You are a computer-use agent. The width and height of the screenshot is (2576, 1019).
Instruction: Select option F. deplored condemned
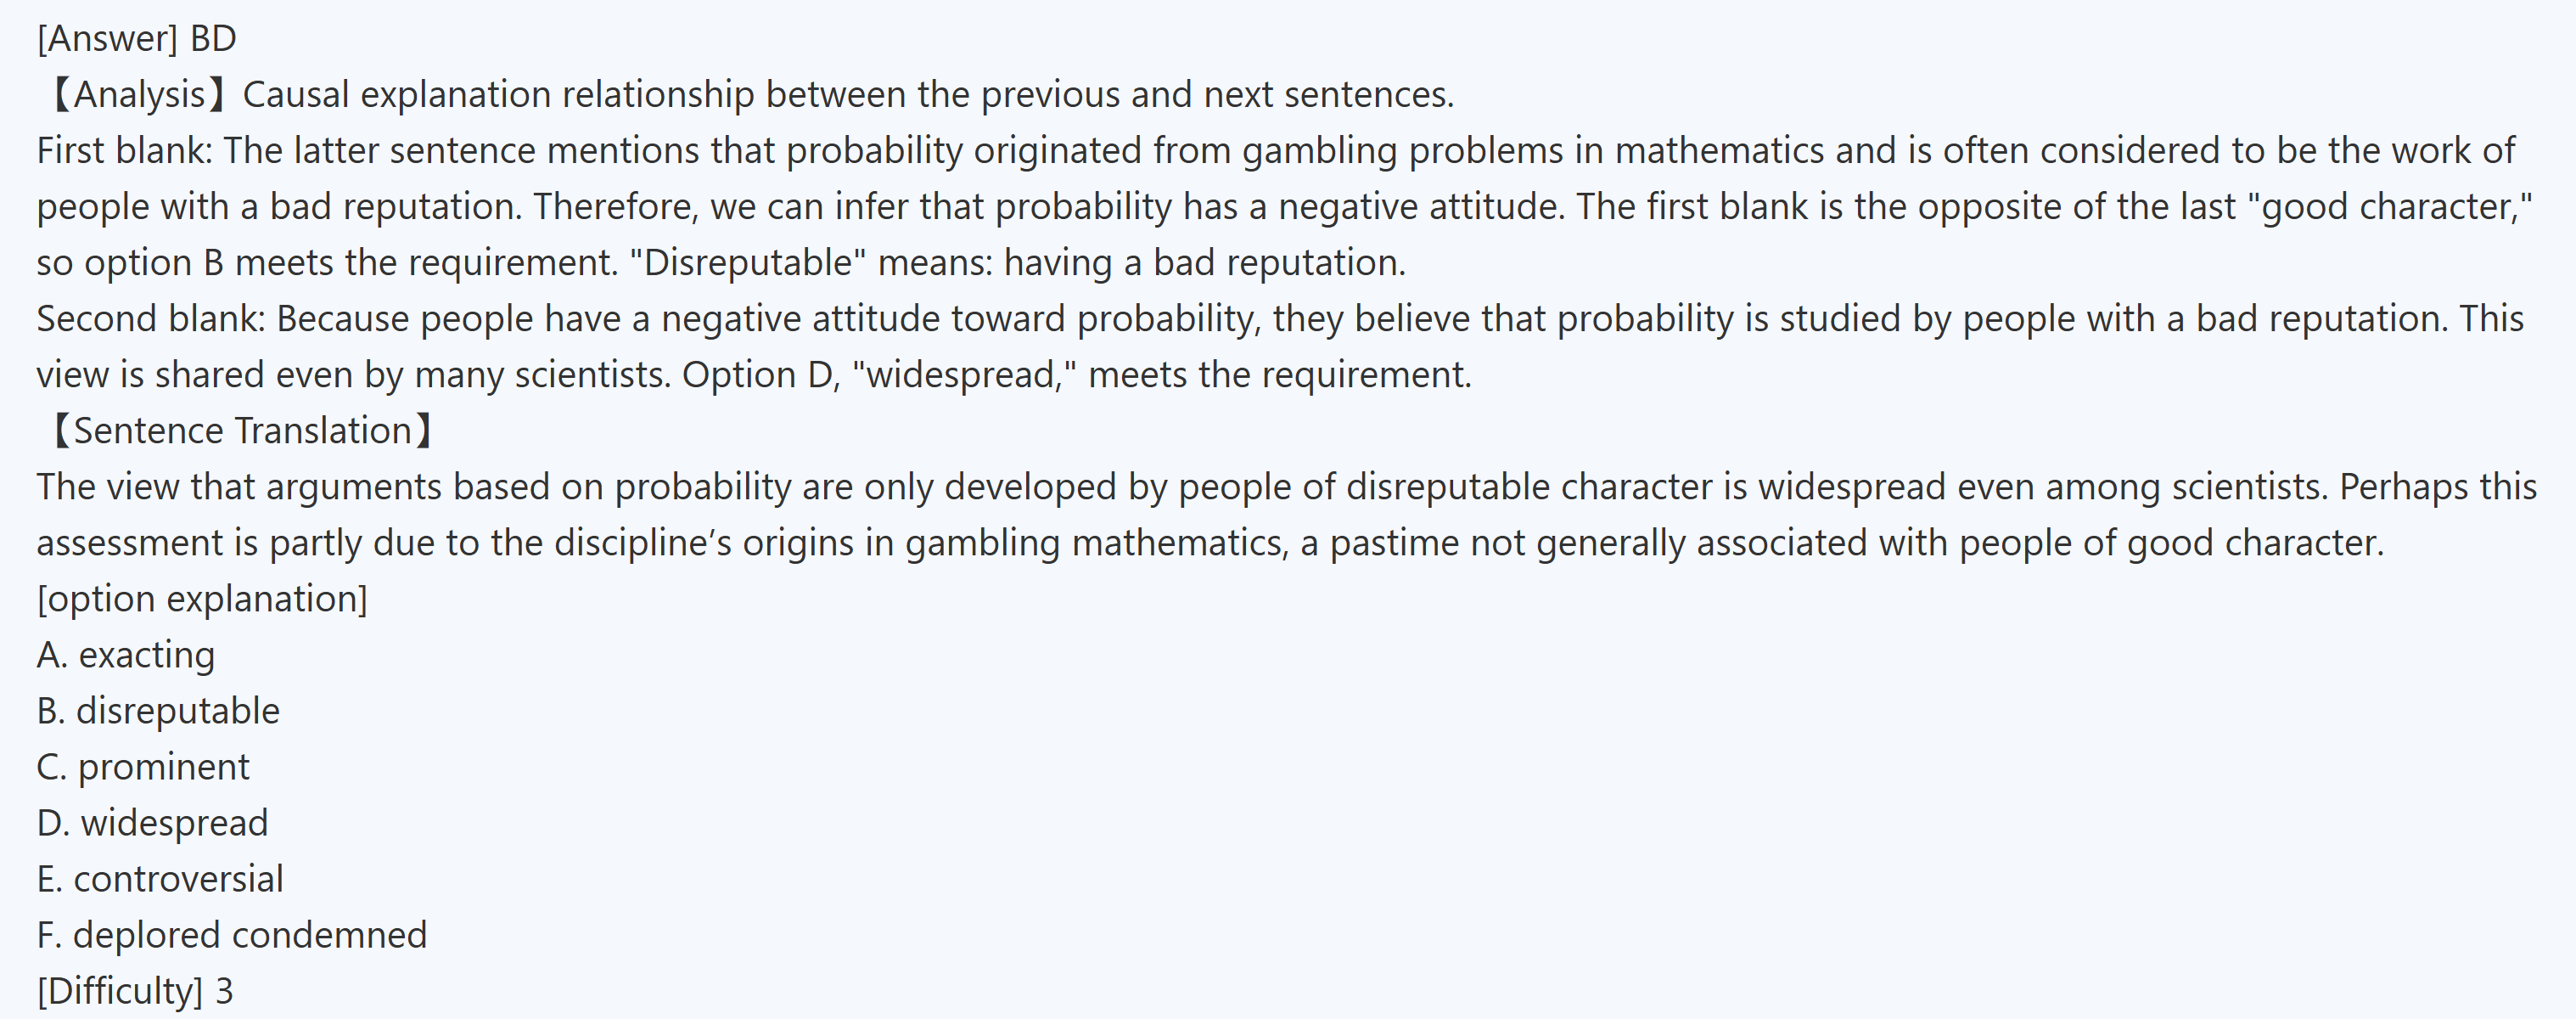[x=231, y=935]
